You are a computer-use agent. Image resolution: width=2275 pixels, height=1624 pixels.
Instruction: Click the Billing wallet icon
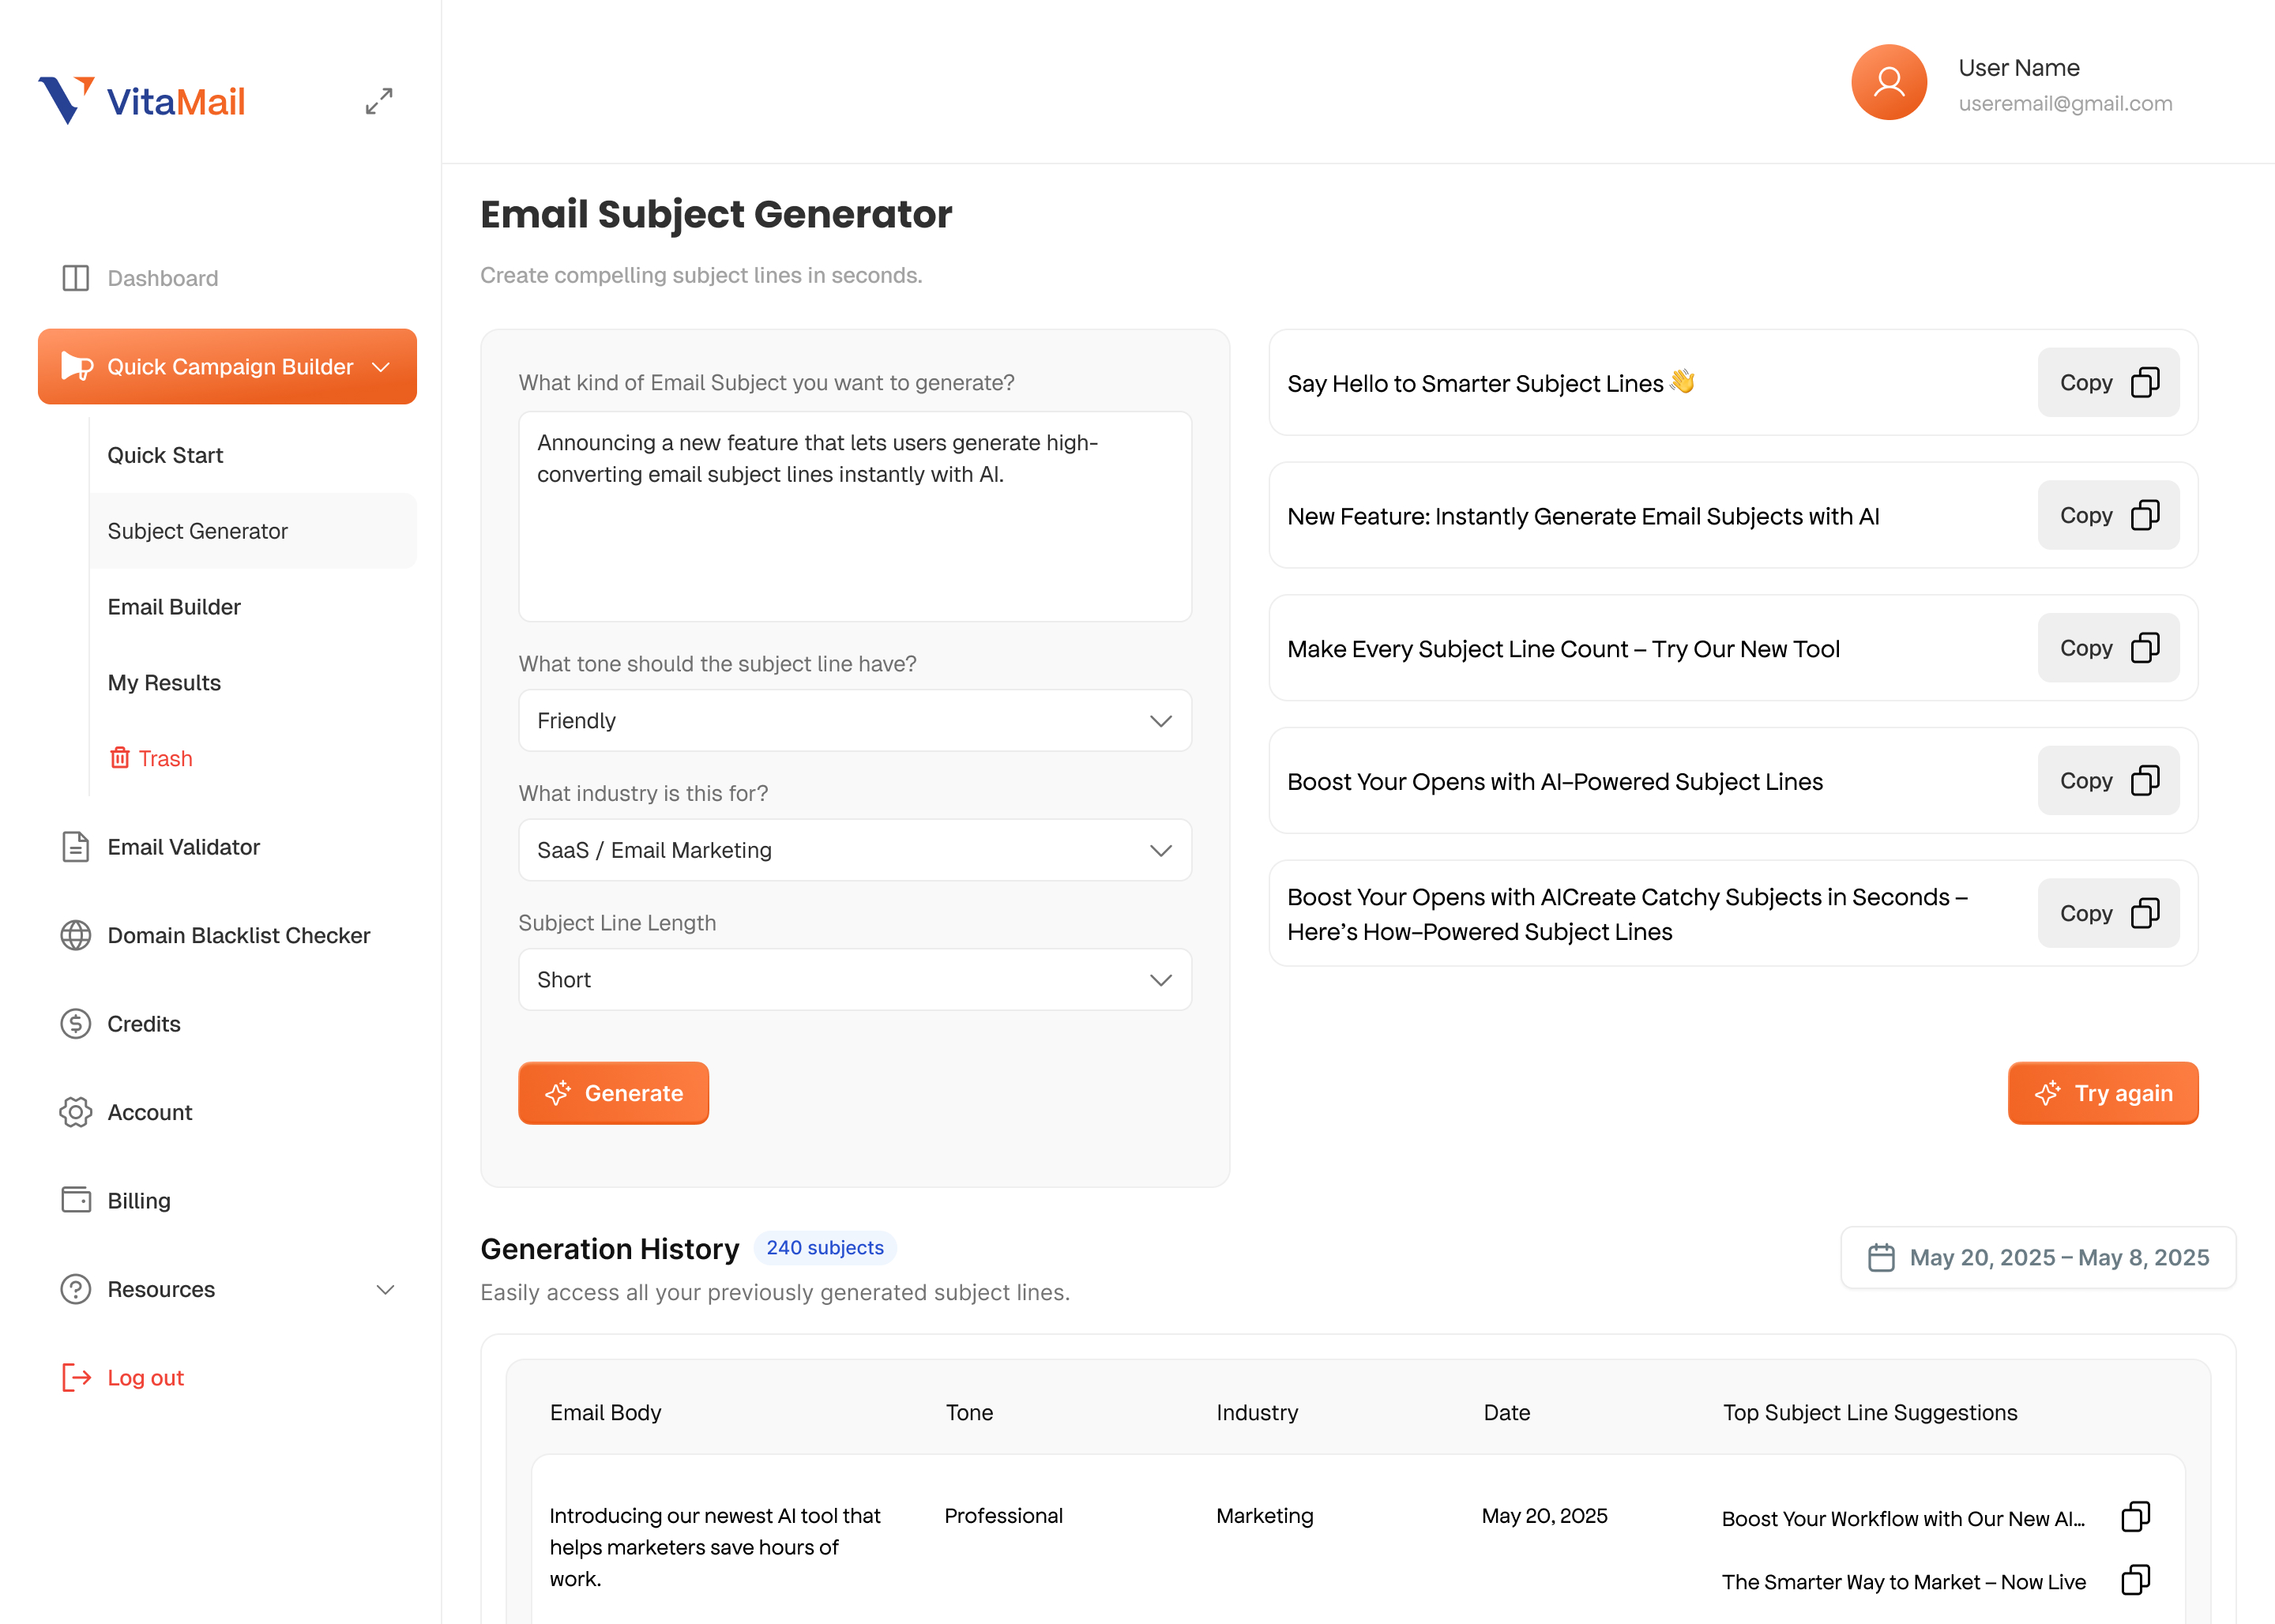click(x=76, y=1200)
